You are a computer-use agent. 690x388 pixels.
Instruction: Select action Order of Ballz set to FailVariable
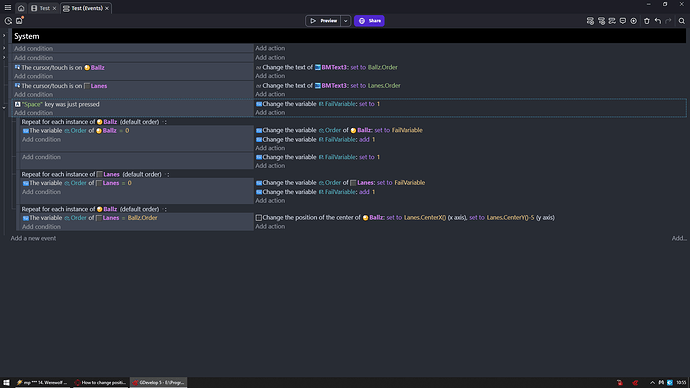[x=339, y=130]
